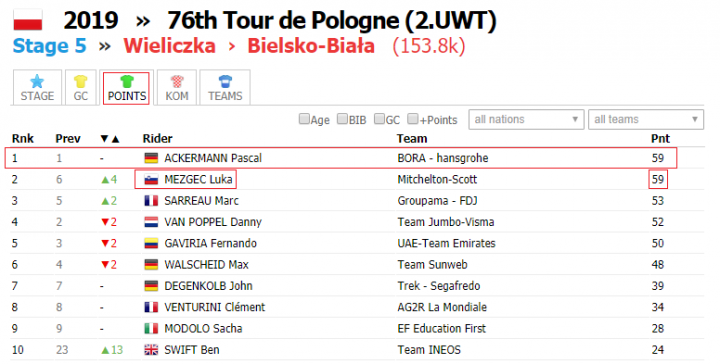Open rider GAVIRIA Fernando's profile
720x364 pixels.
click(210, 243)
